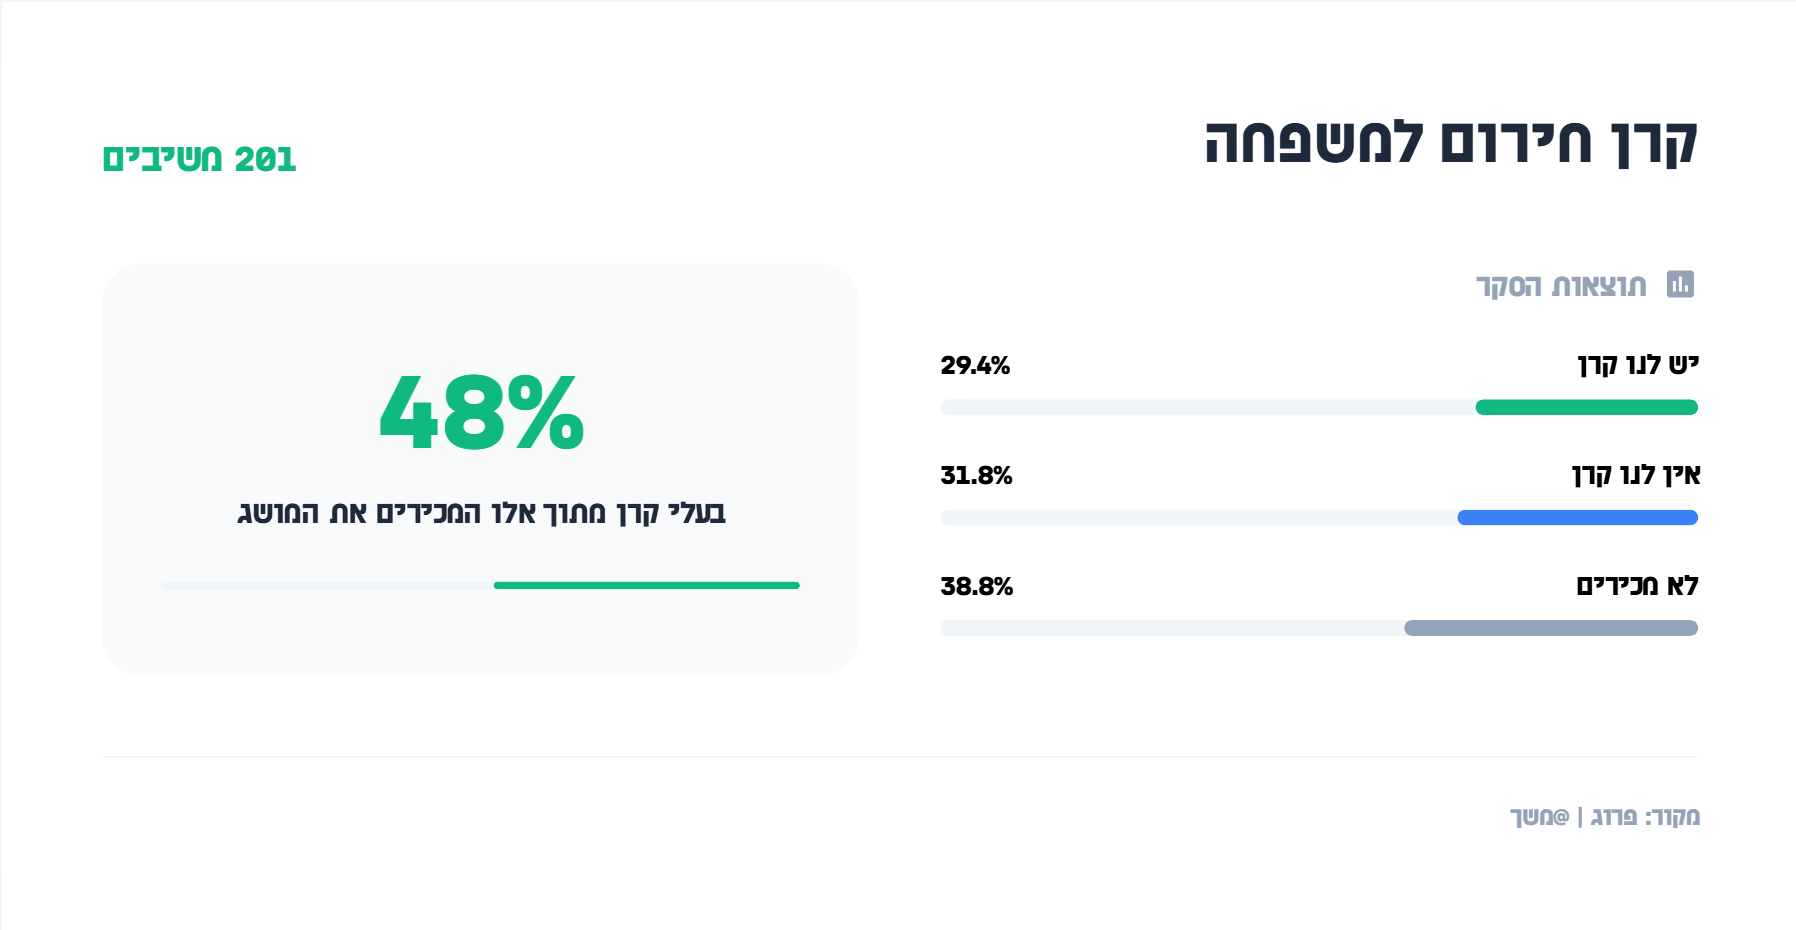Click the green progress bar under 48% caption
The width and height of the screenshot is (1796, 930).
[646, 586]
